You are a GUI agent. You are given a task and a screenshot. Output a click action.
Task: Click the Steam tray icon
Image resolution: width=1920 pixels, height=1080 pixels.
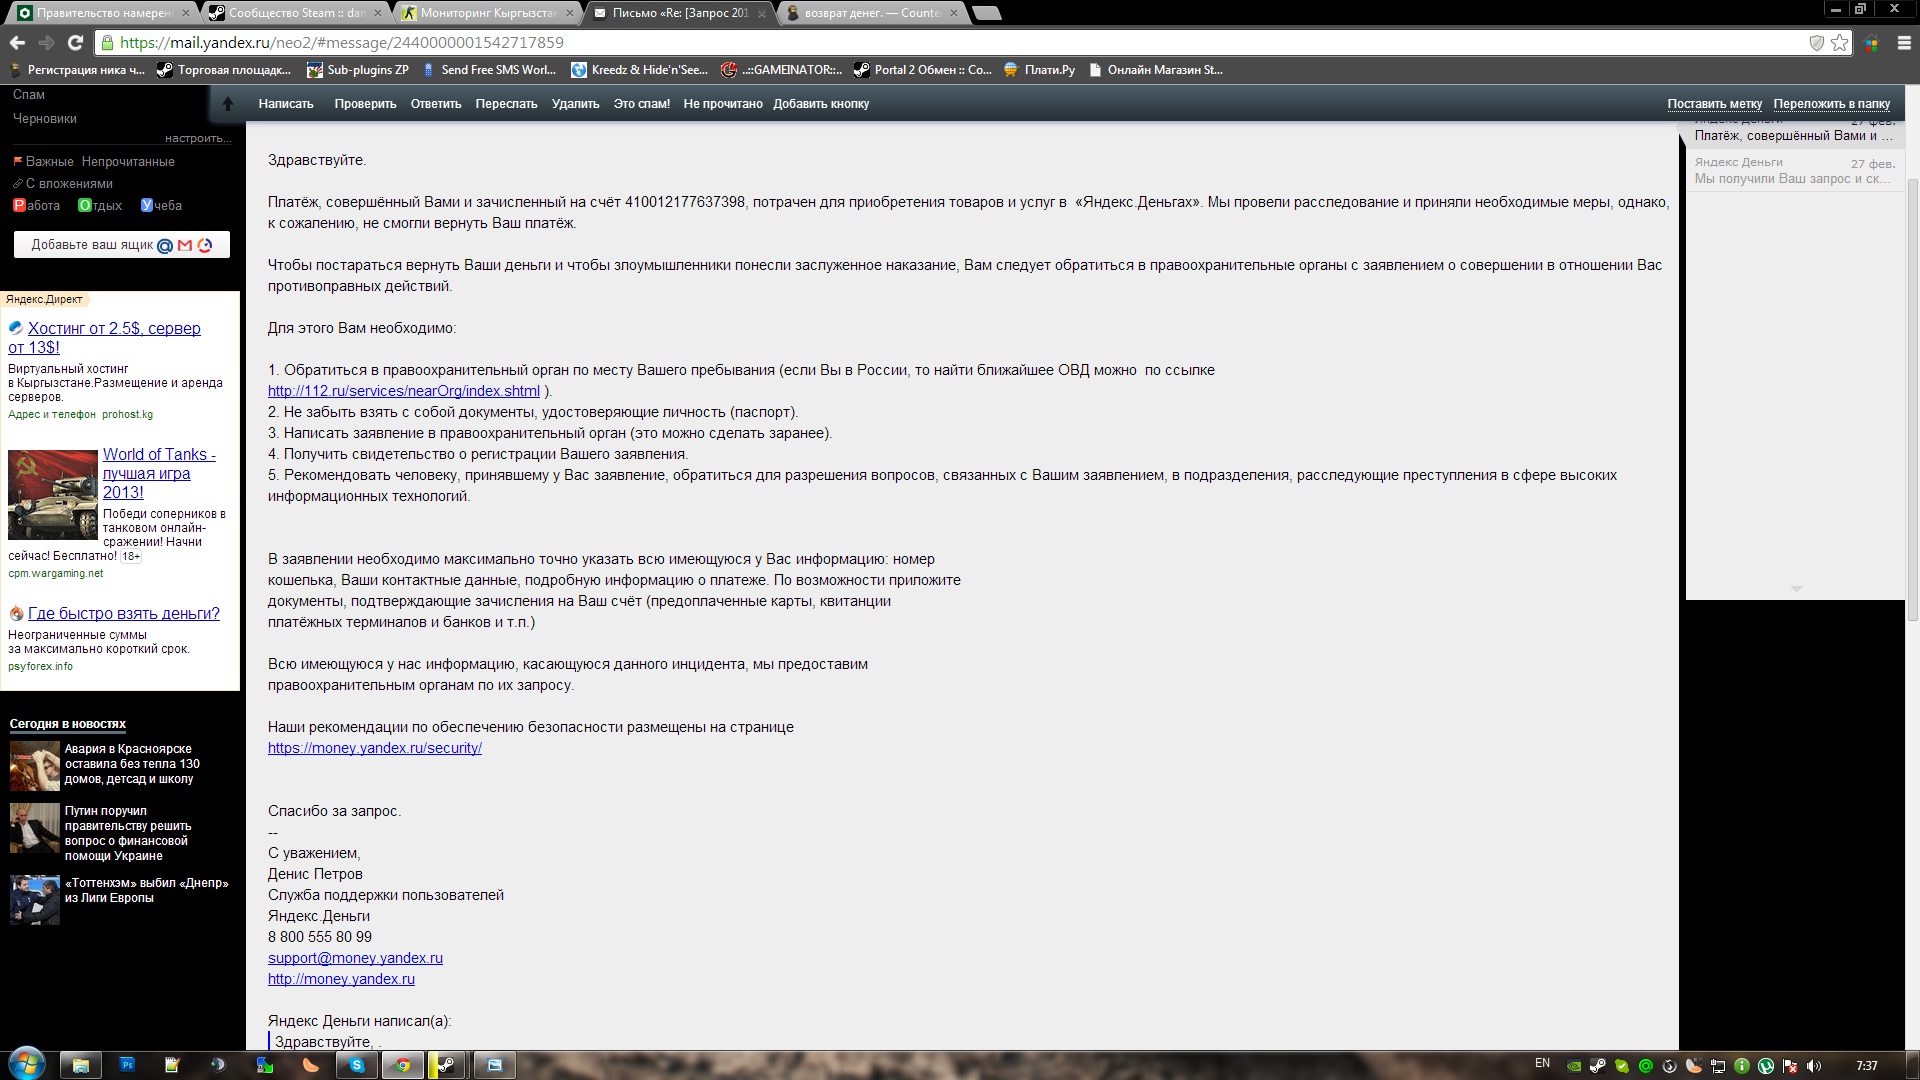tap(1598, 1066)
